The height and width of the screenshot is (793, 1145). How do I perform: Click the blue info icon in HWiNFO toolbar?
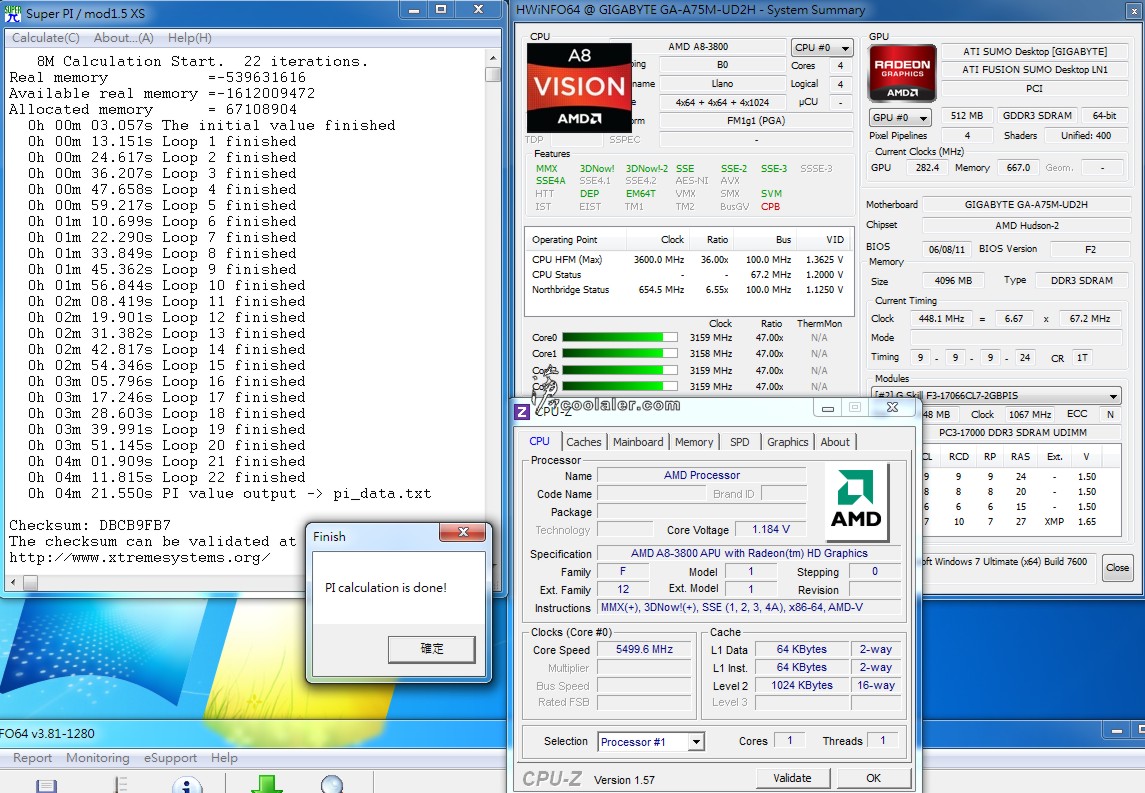click(x=187, y=784)
